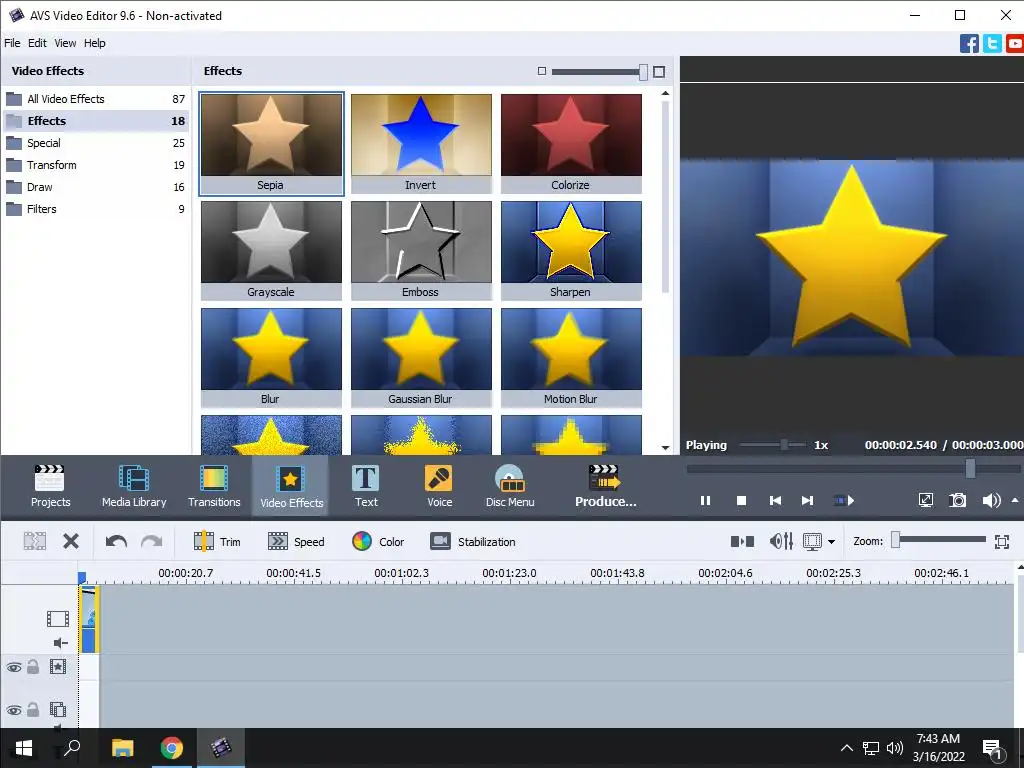Click the video effects track star icon
Image resolution: width=1024 pixels, height=768 pixels.
(57, 667)
